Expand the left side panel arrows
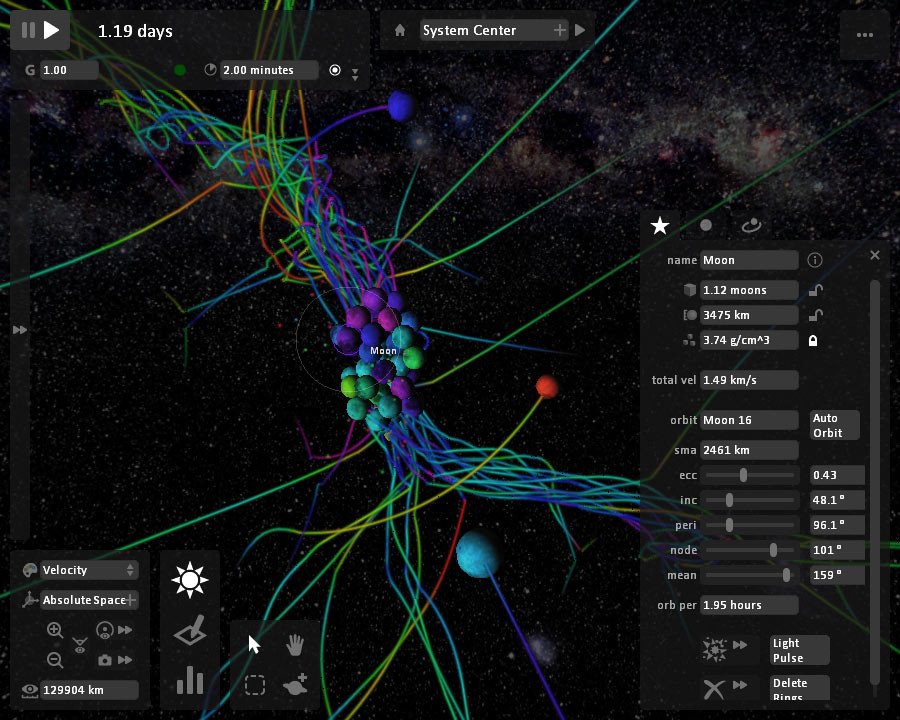 pos(20,330)
